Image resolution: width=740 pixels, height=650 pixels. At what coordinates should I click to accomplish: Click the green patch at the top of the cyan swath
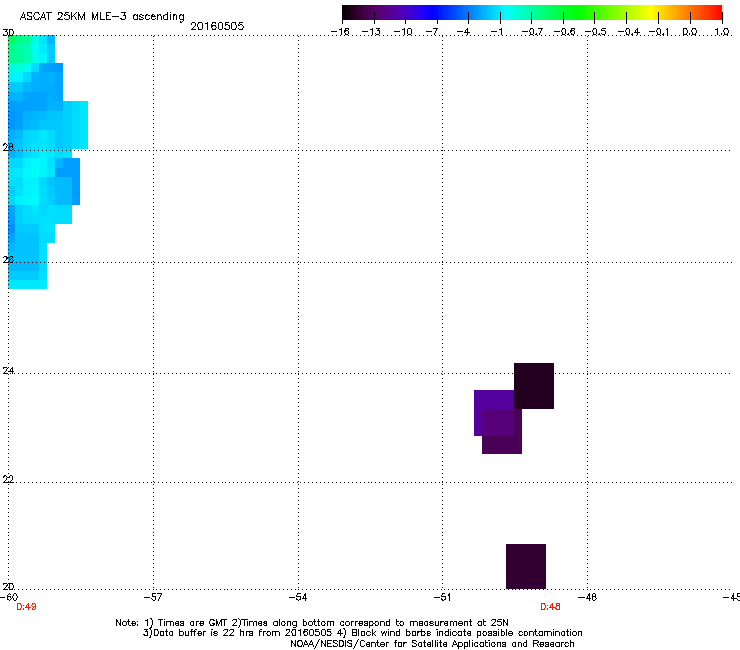click(x=21, y=51)
